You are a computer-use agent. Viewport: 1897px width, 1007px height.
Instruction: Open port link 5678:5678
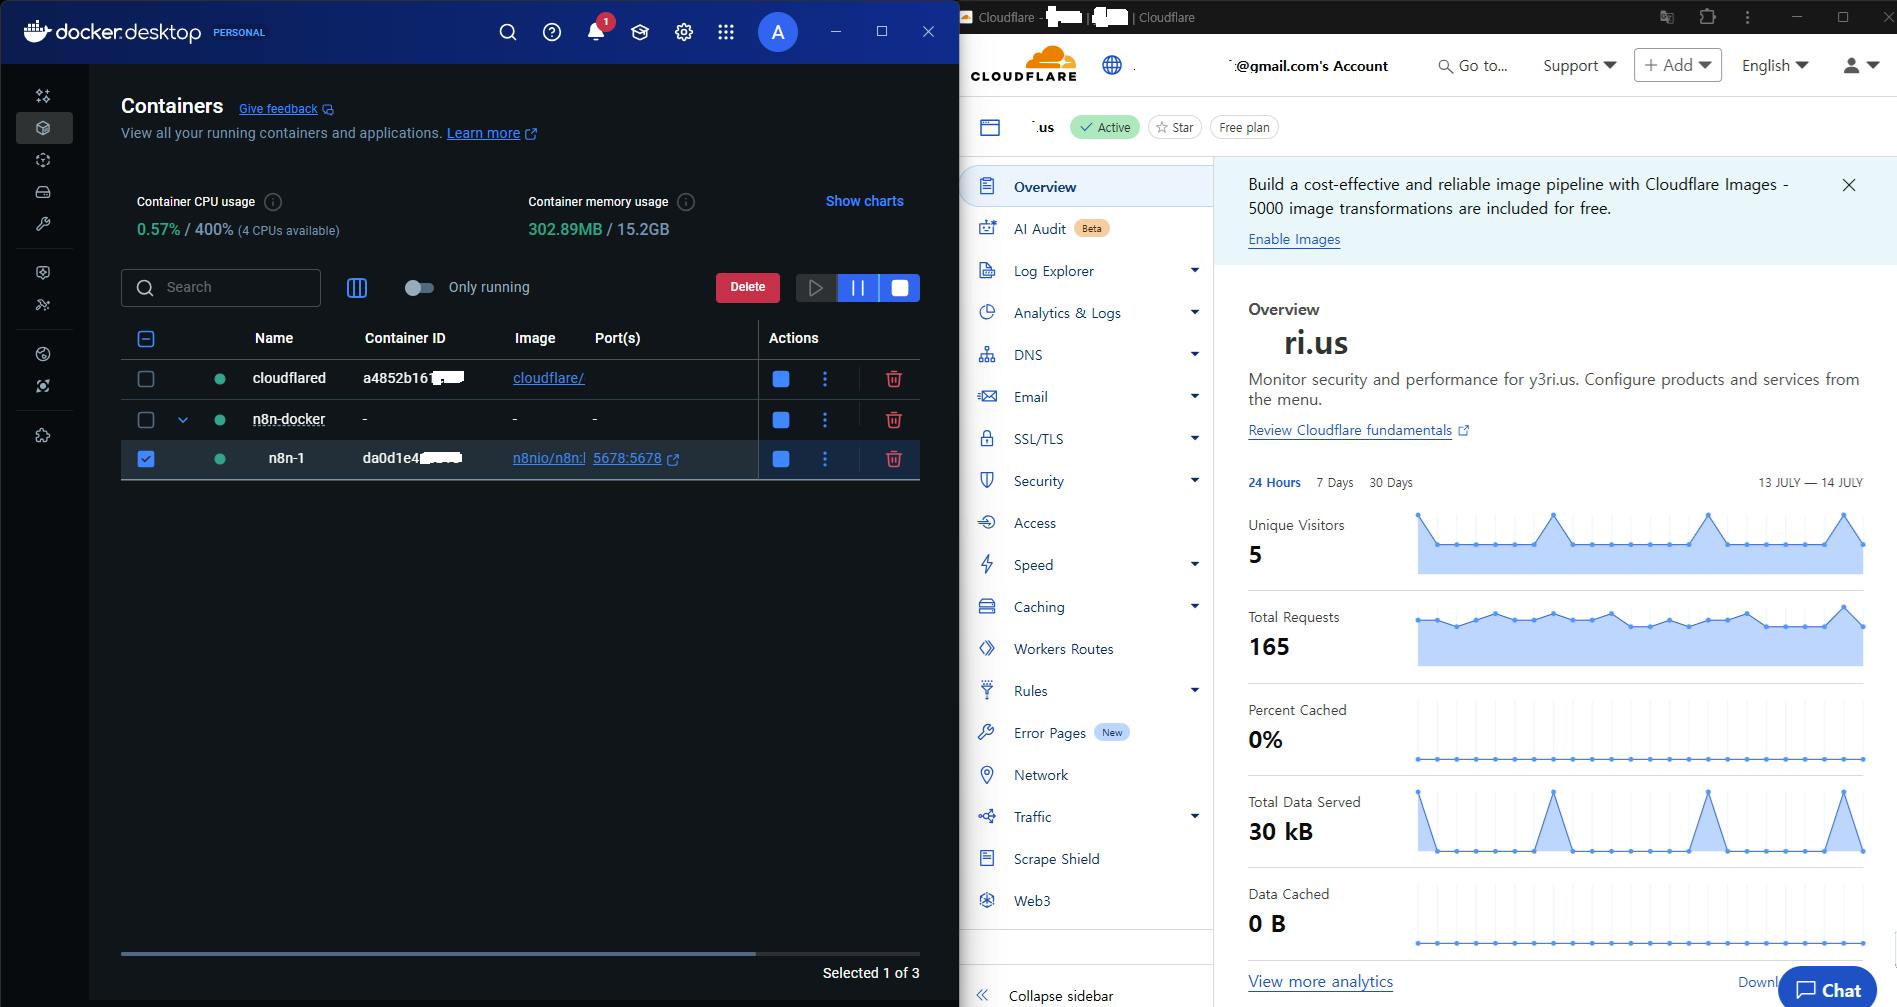click(x=636, y=459)
